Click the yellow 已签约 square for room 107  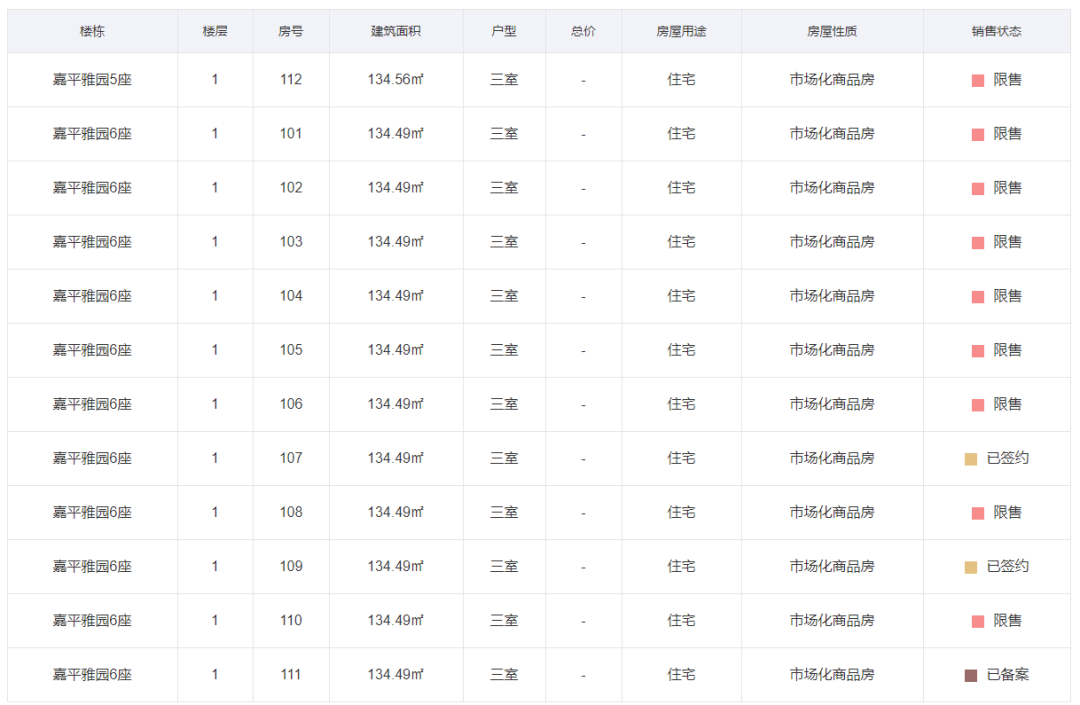(971, 459)
